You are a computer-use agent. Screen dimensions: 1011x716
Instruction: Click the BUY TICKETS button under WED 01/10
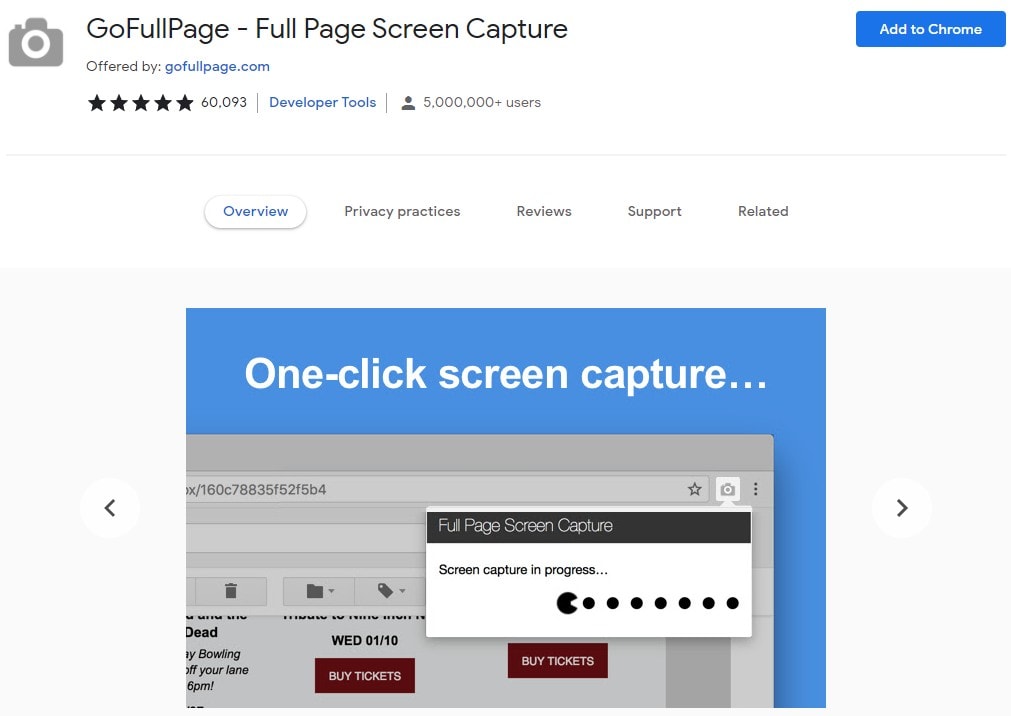pyautogui.click(x=365, y=675)
